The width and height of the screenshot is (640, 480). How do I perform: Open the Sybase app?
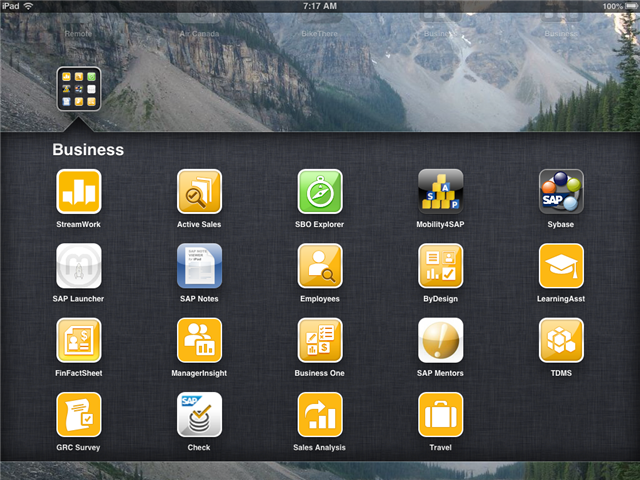561,191
